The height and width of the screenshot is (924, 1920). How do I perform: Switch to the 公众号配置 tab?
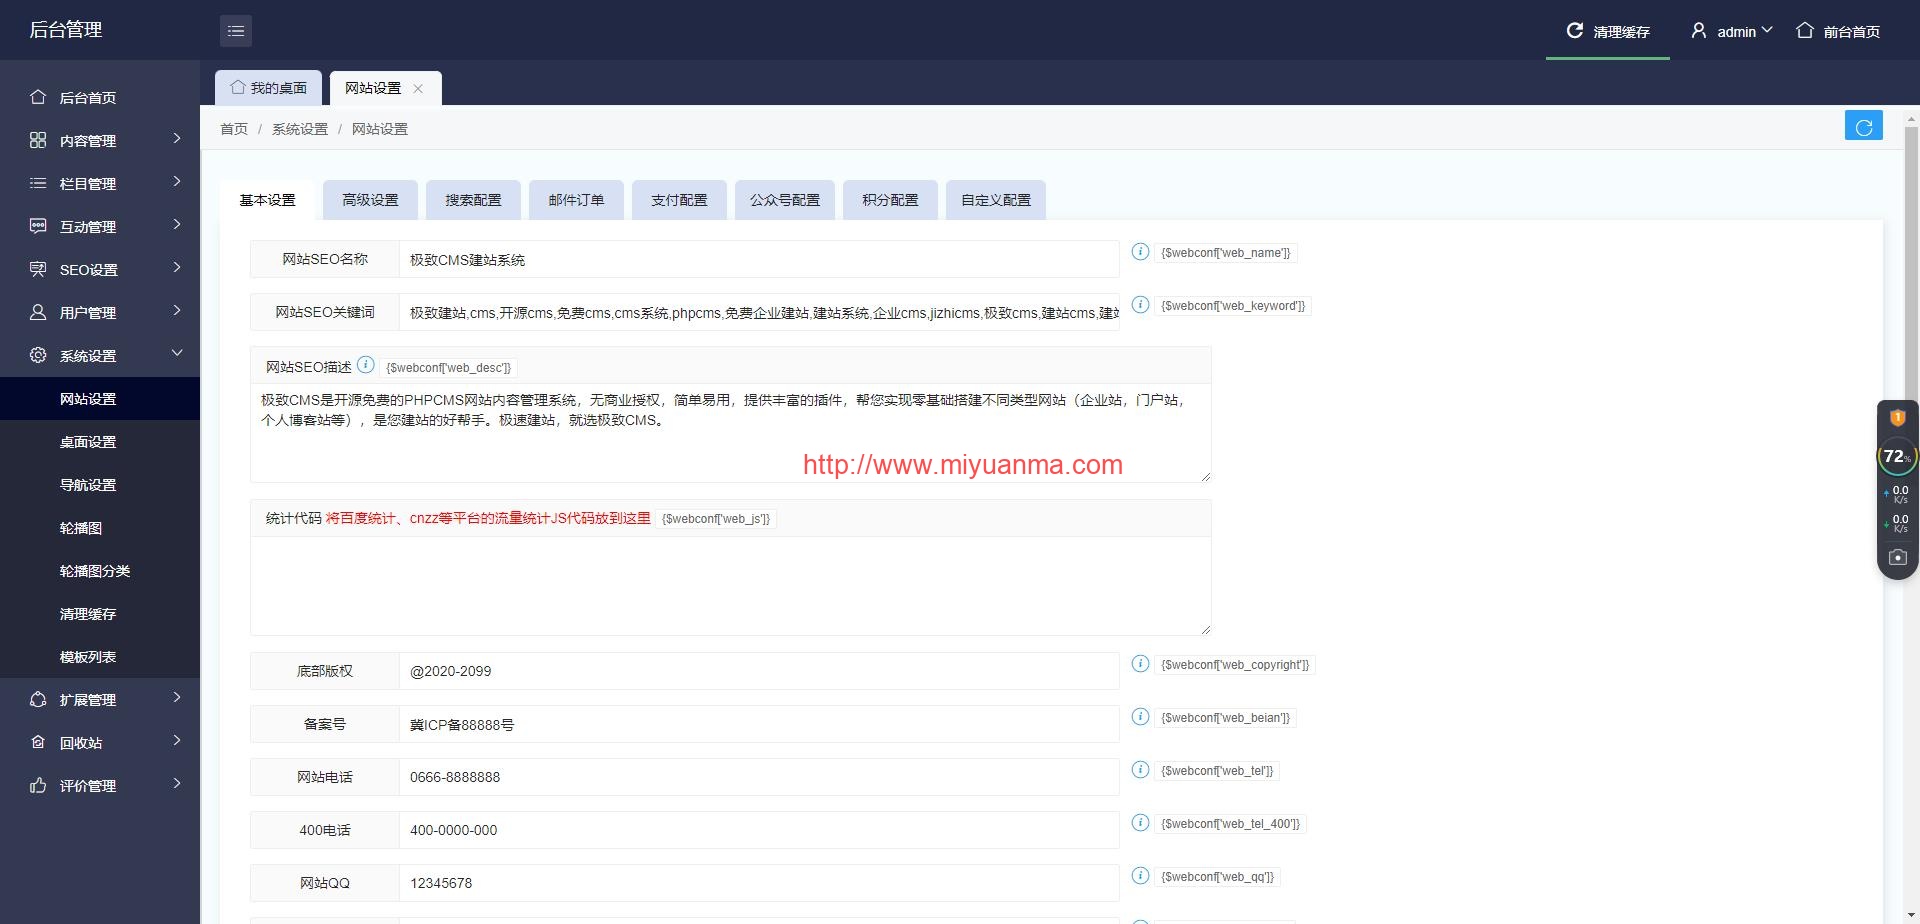785,200
